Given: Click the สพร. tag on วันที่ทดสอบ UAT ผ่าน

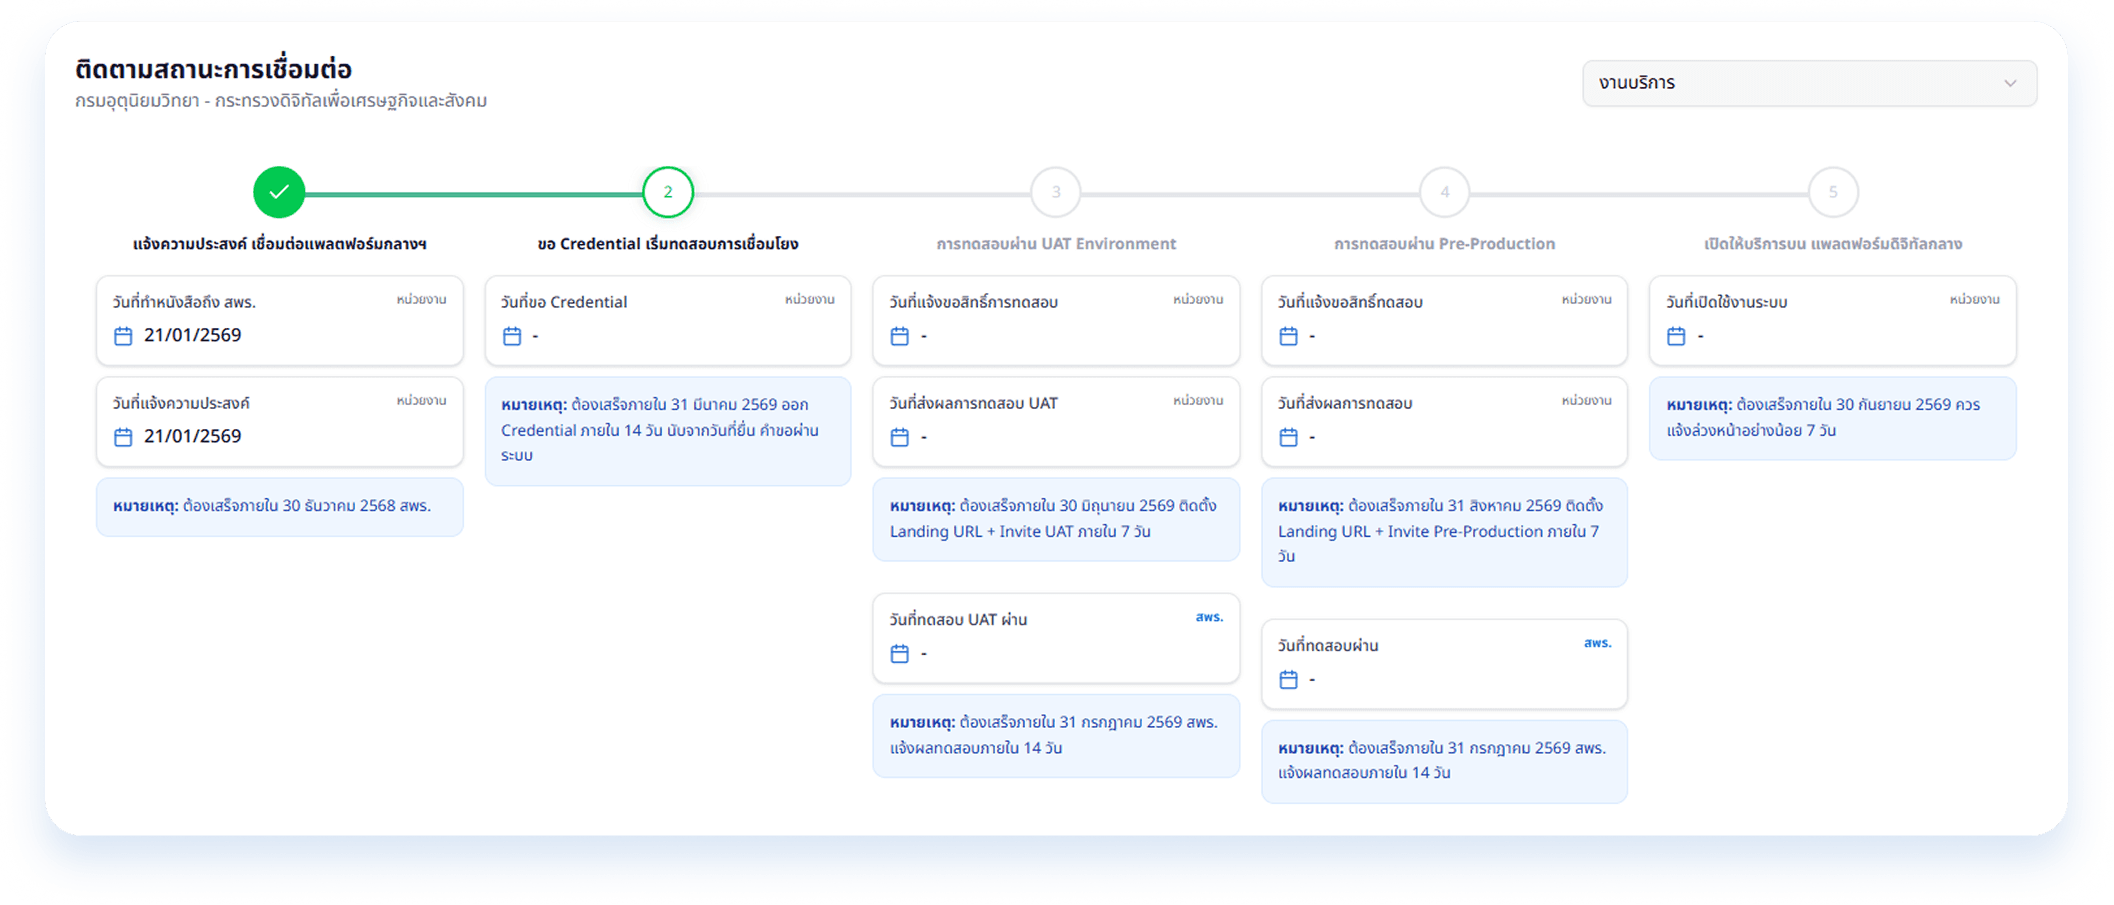Looking at the screenshot, I should pyautogui.click(x=1209, y=617).
